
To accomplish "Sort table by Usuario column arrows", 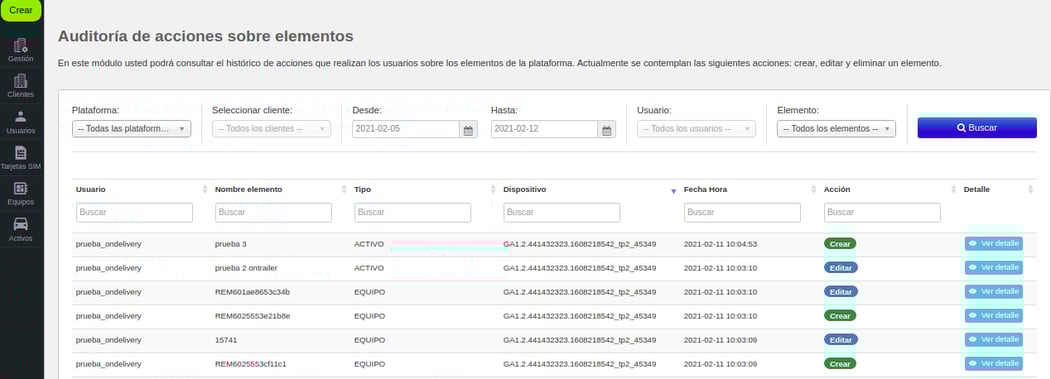I will (x=205, y=190).
